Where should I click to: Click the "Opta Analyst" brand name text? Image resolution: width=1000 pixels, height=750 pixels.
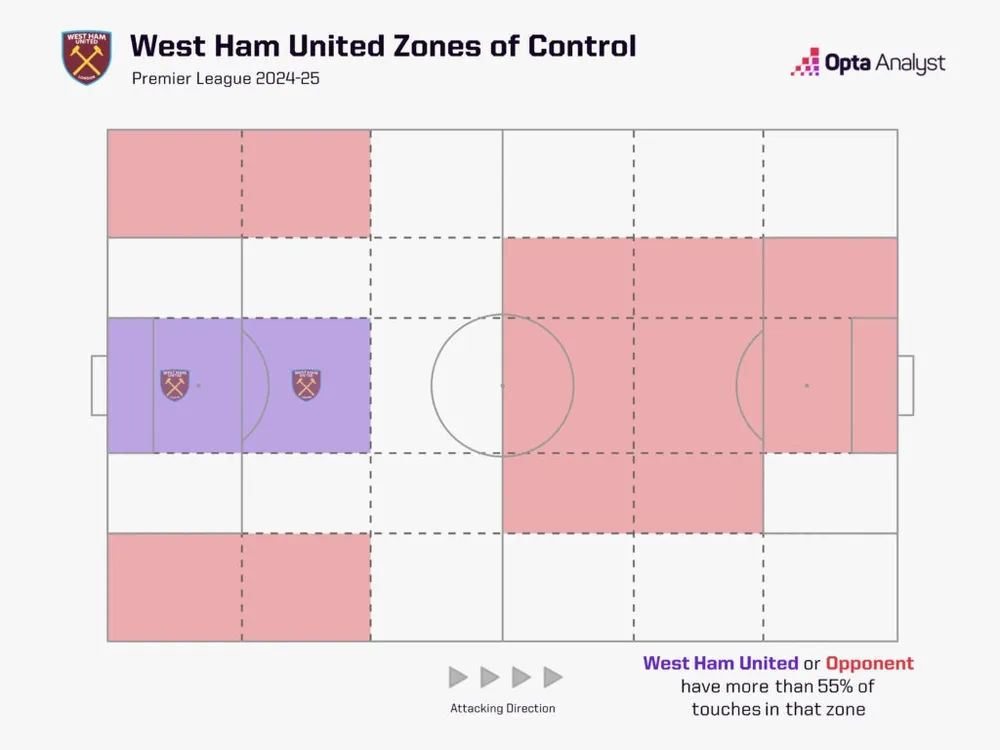pyautogui.click(x=885, y=63)
